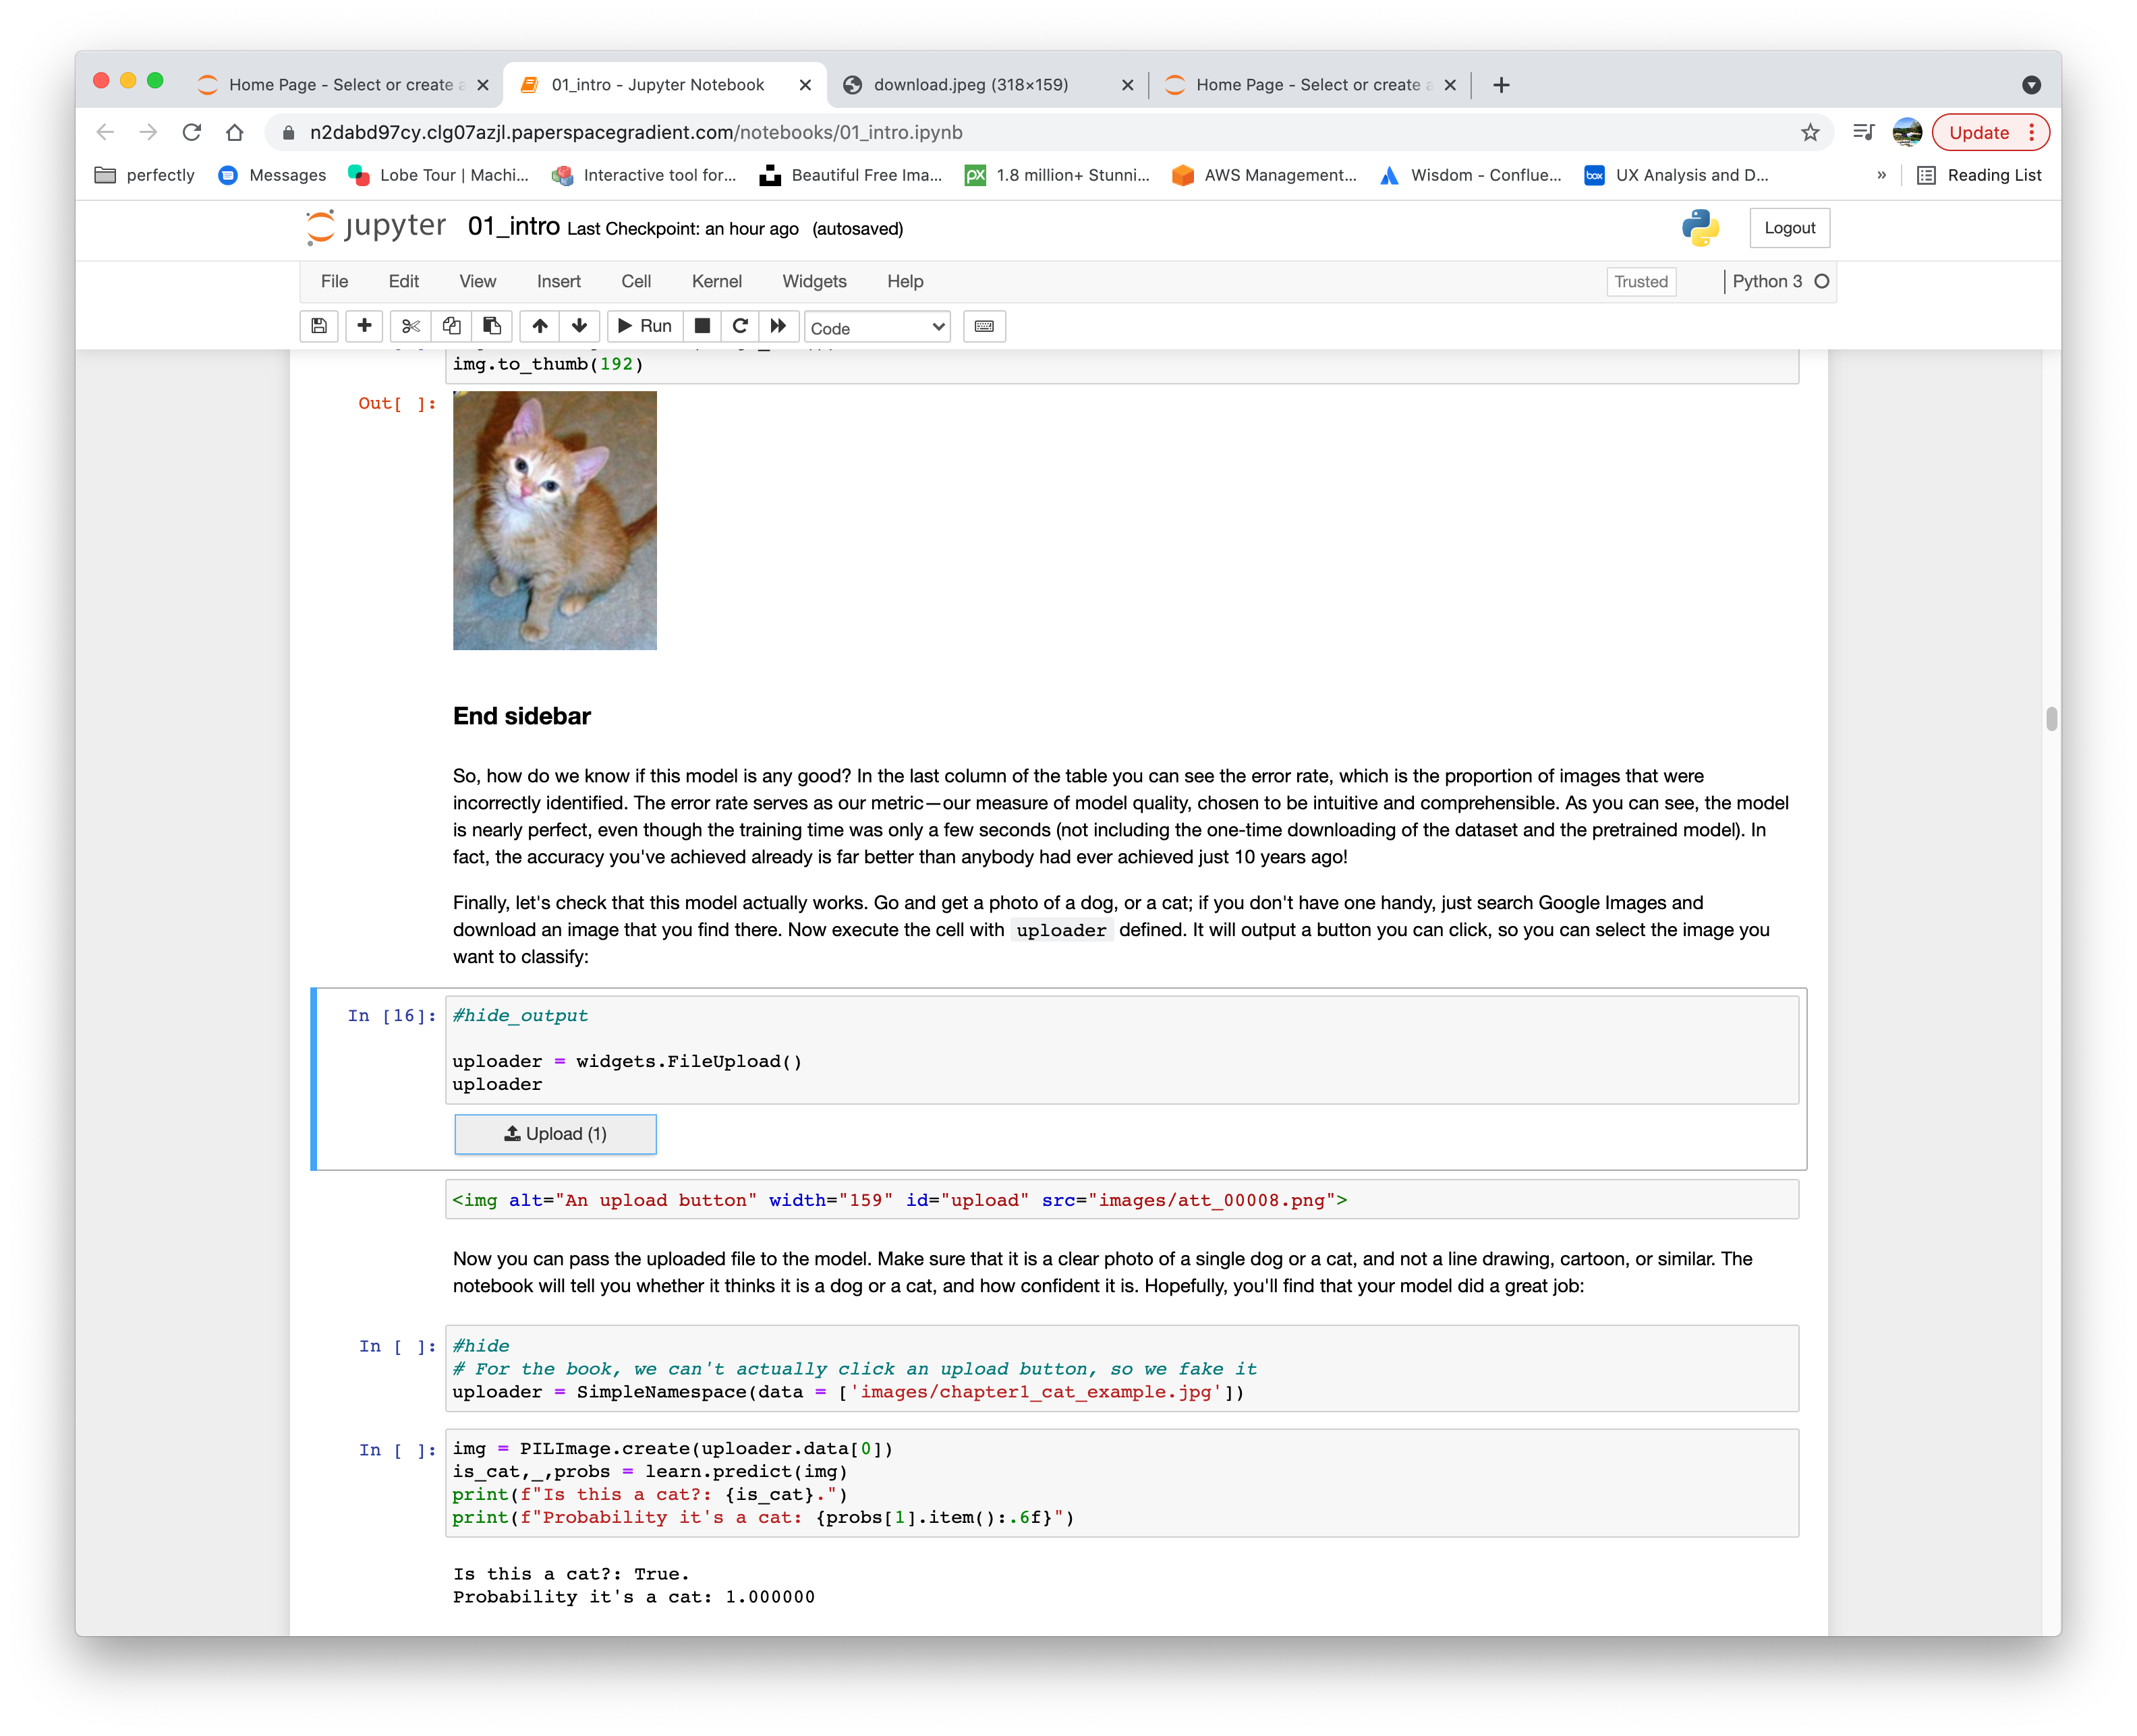Insert a new cell with the plus icon

(364, 326)
